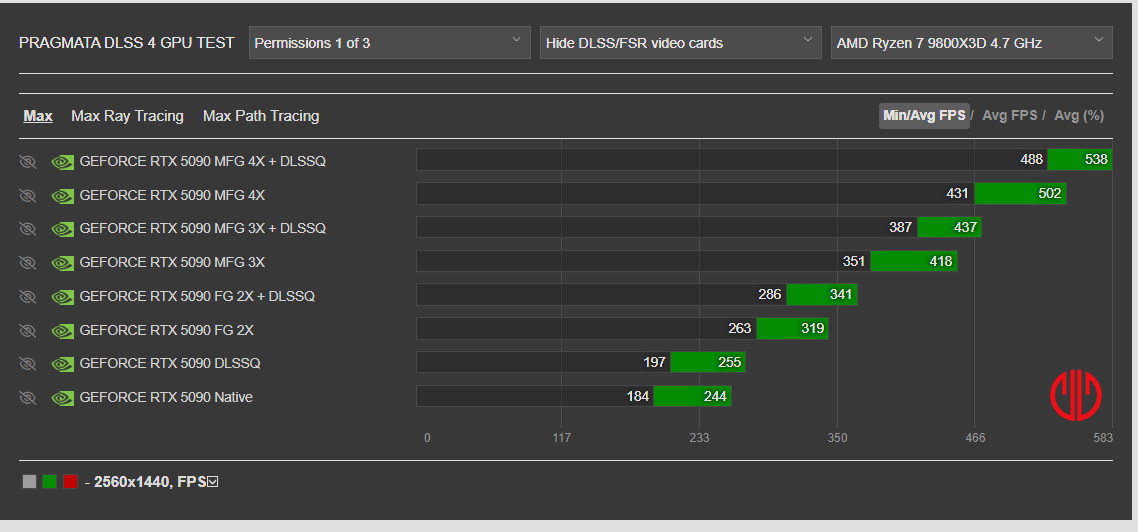Toggle visibility of RTX 5090 Native
The width and height of the screenshot is (1138, 532).
[28, 398]
